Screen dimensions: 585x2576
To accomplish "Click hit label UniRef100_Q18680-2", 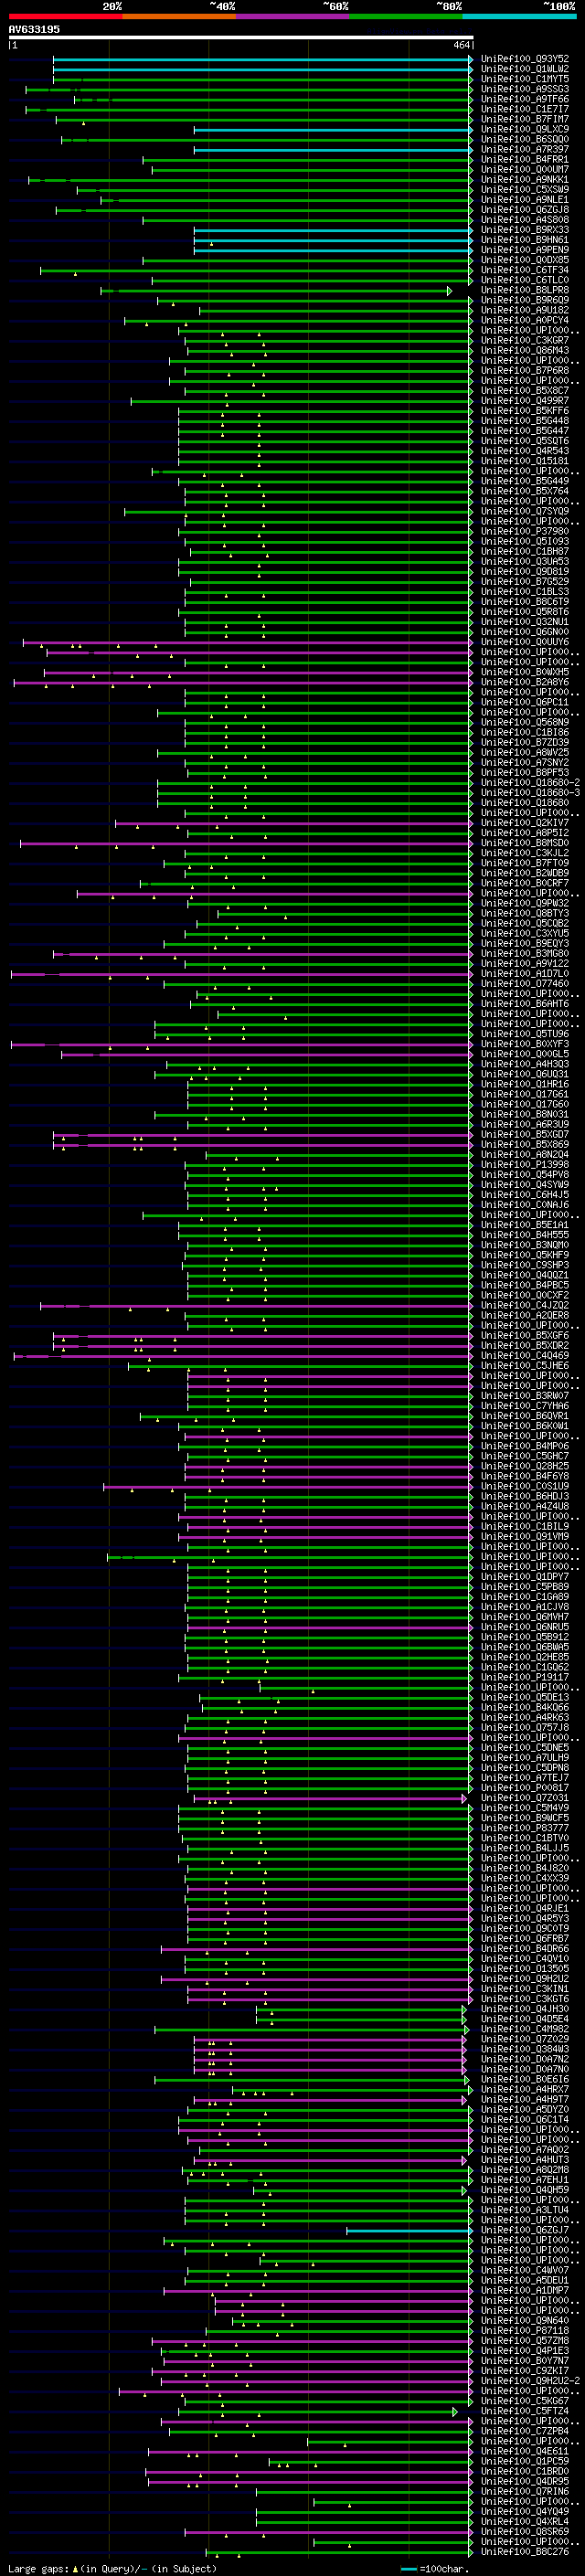I will tap(530, 783).
